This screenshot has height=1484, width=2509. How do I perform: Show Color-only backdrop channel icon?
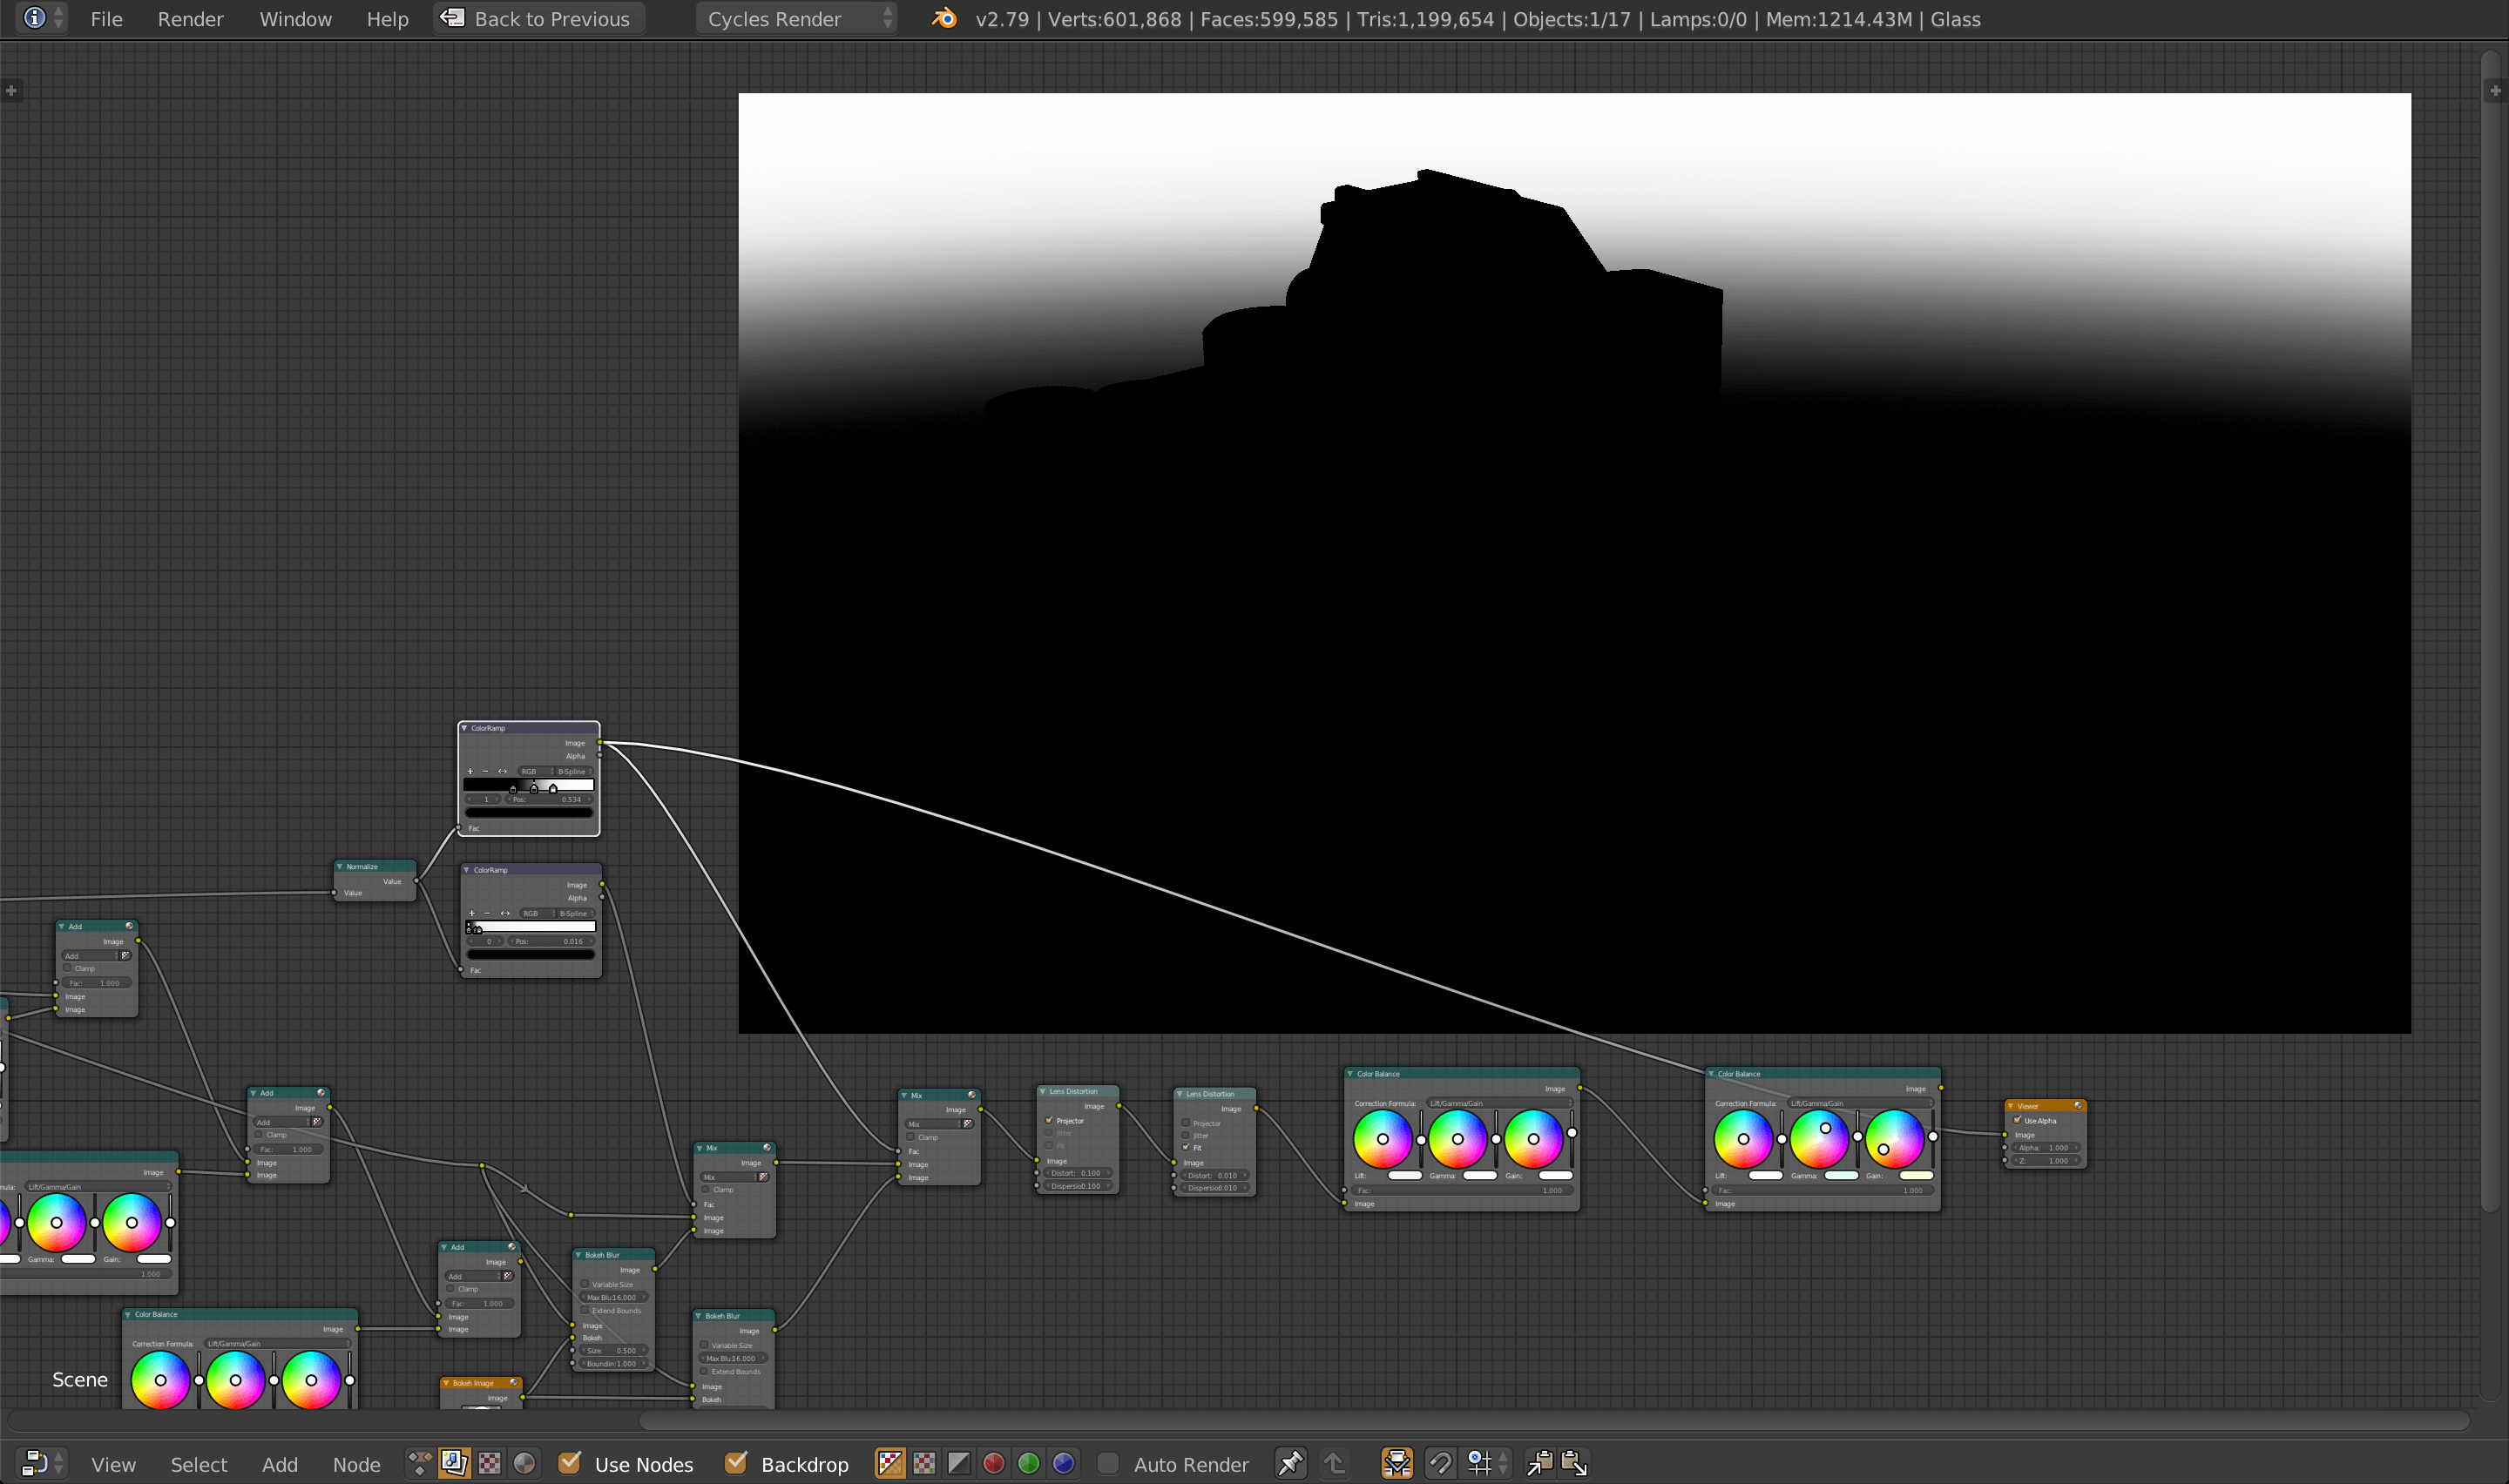924,1464
